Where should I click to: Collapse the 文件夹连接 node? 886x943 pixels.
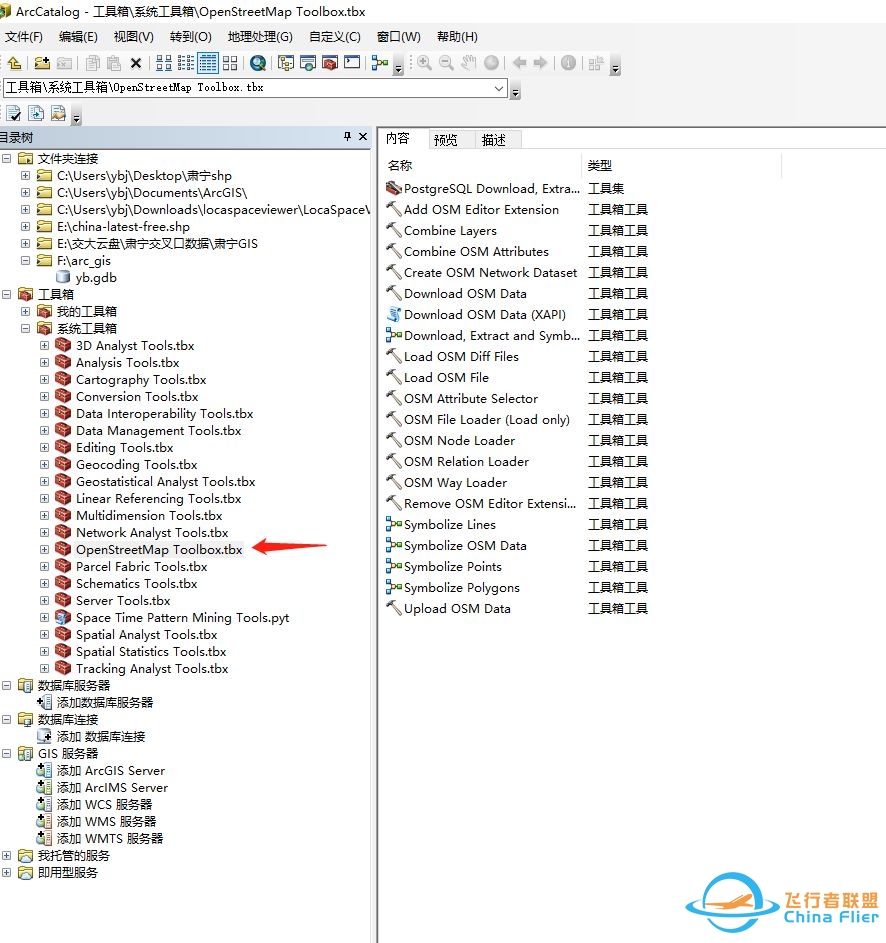coord(6,159)
